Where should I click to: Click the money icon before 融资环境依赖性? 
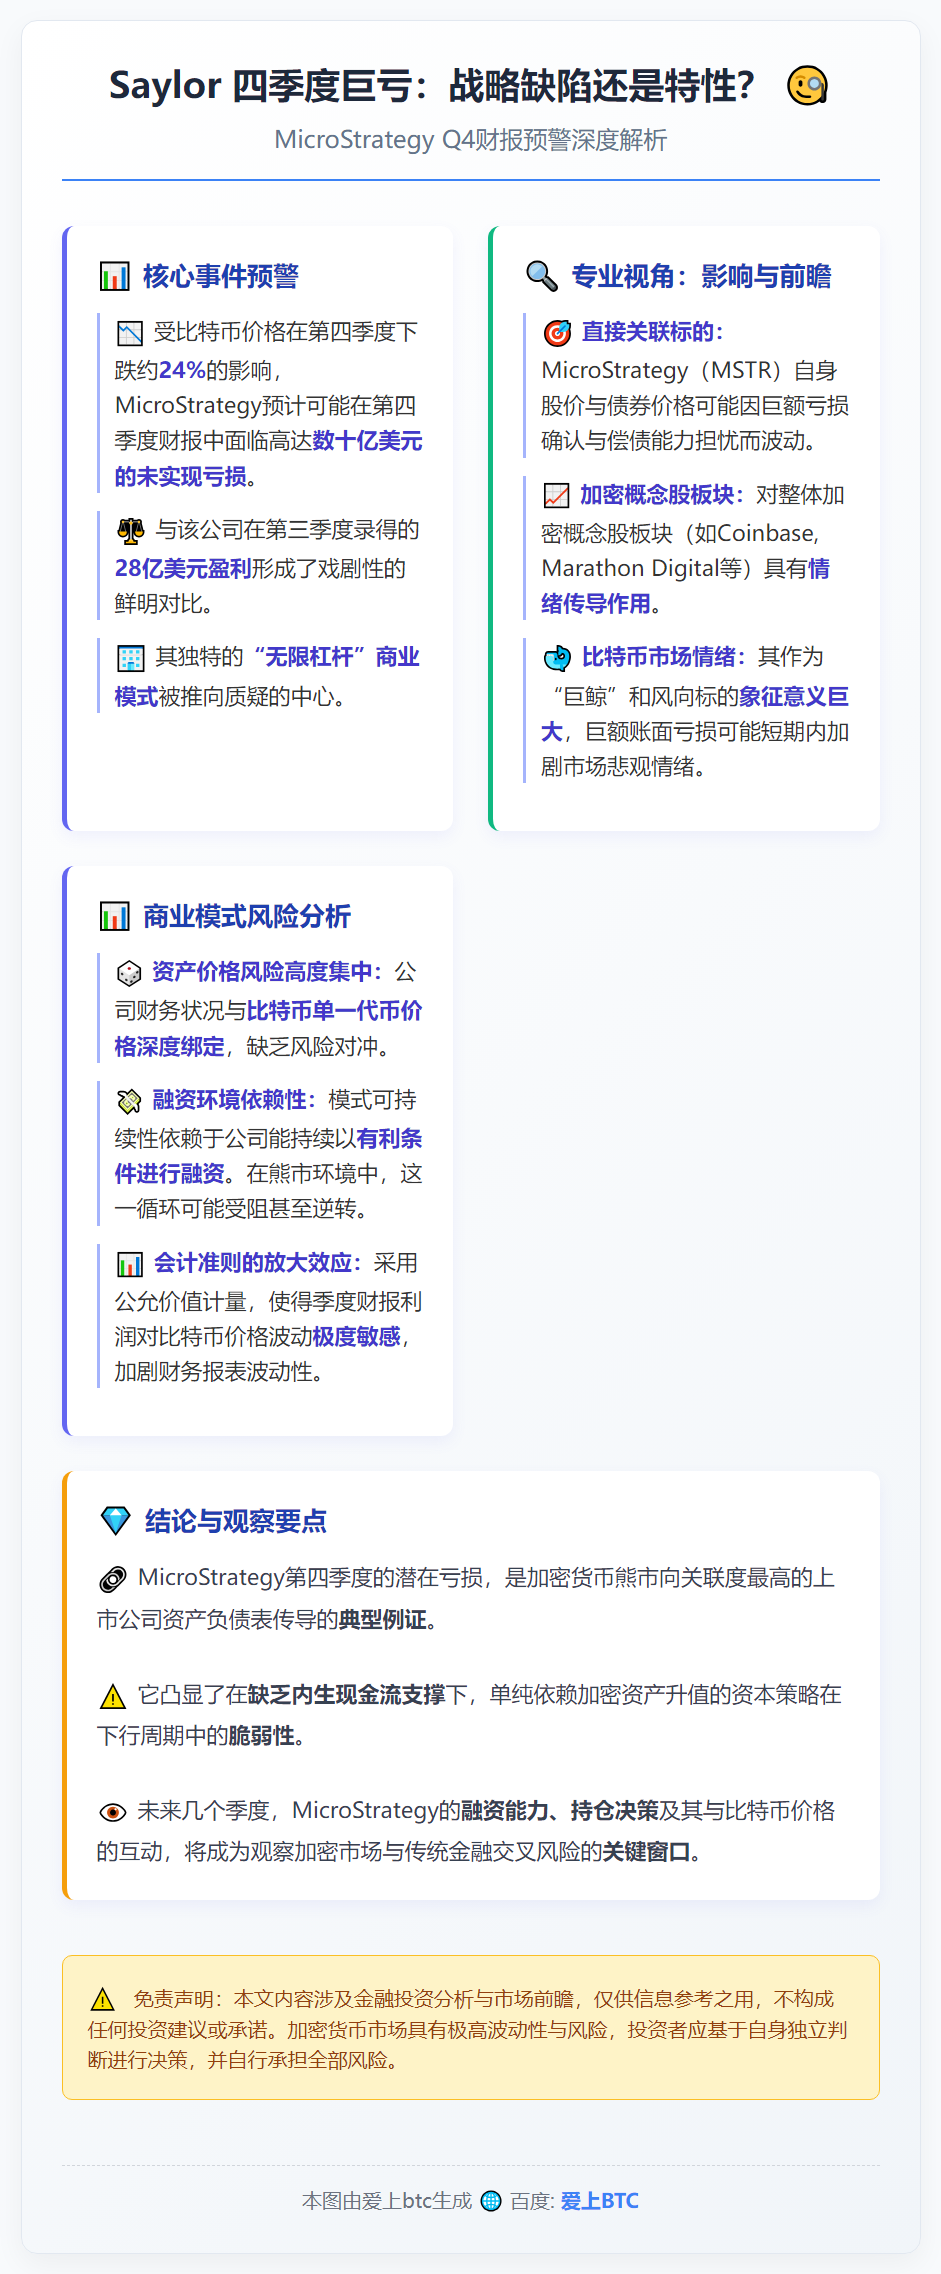click(x=130, y=1101)
